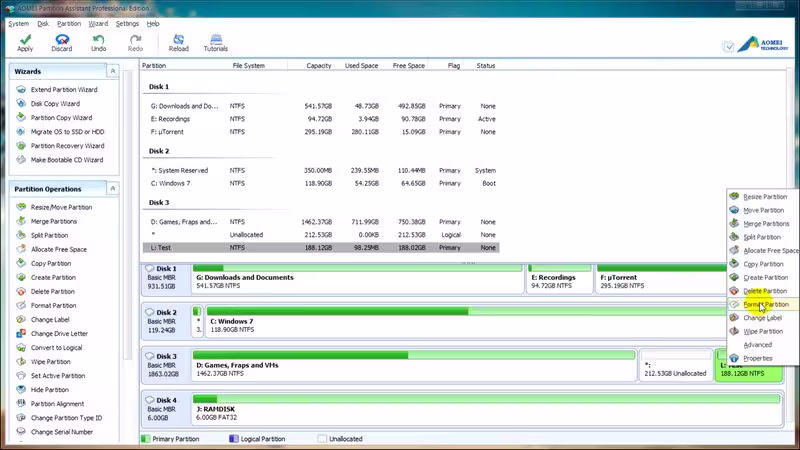Select the System Reserved partition row
The width and height of the screenshot is (800, 450).
[x=321, y=170]
